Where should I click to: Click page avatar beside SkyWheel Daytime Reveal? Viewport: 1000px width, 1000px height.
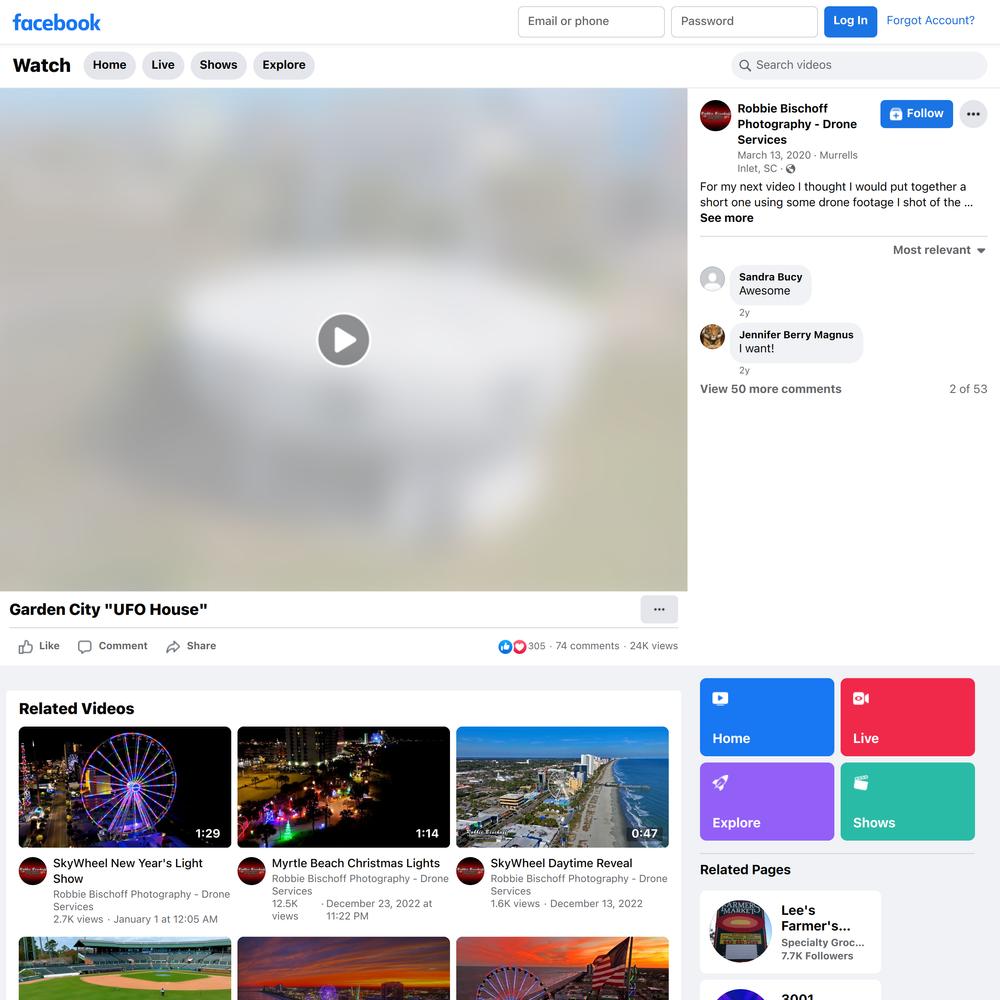click(470, 871)
